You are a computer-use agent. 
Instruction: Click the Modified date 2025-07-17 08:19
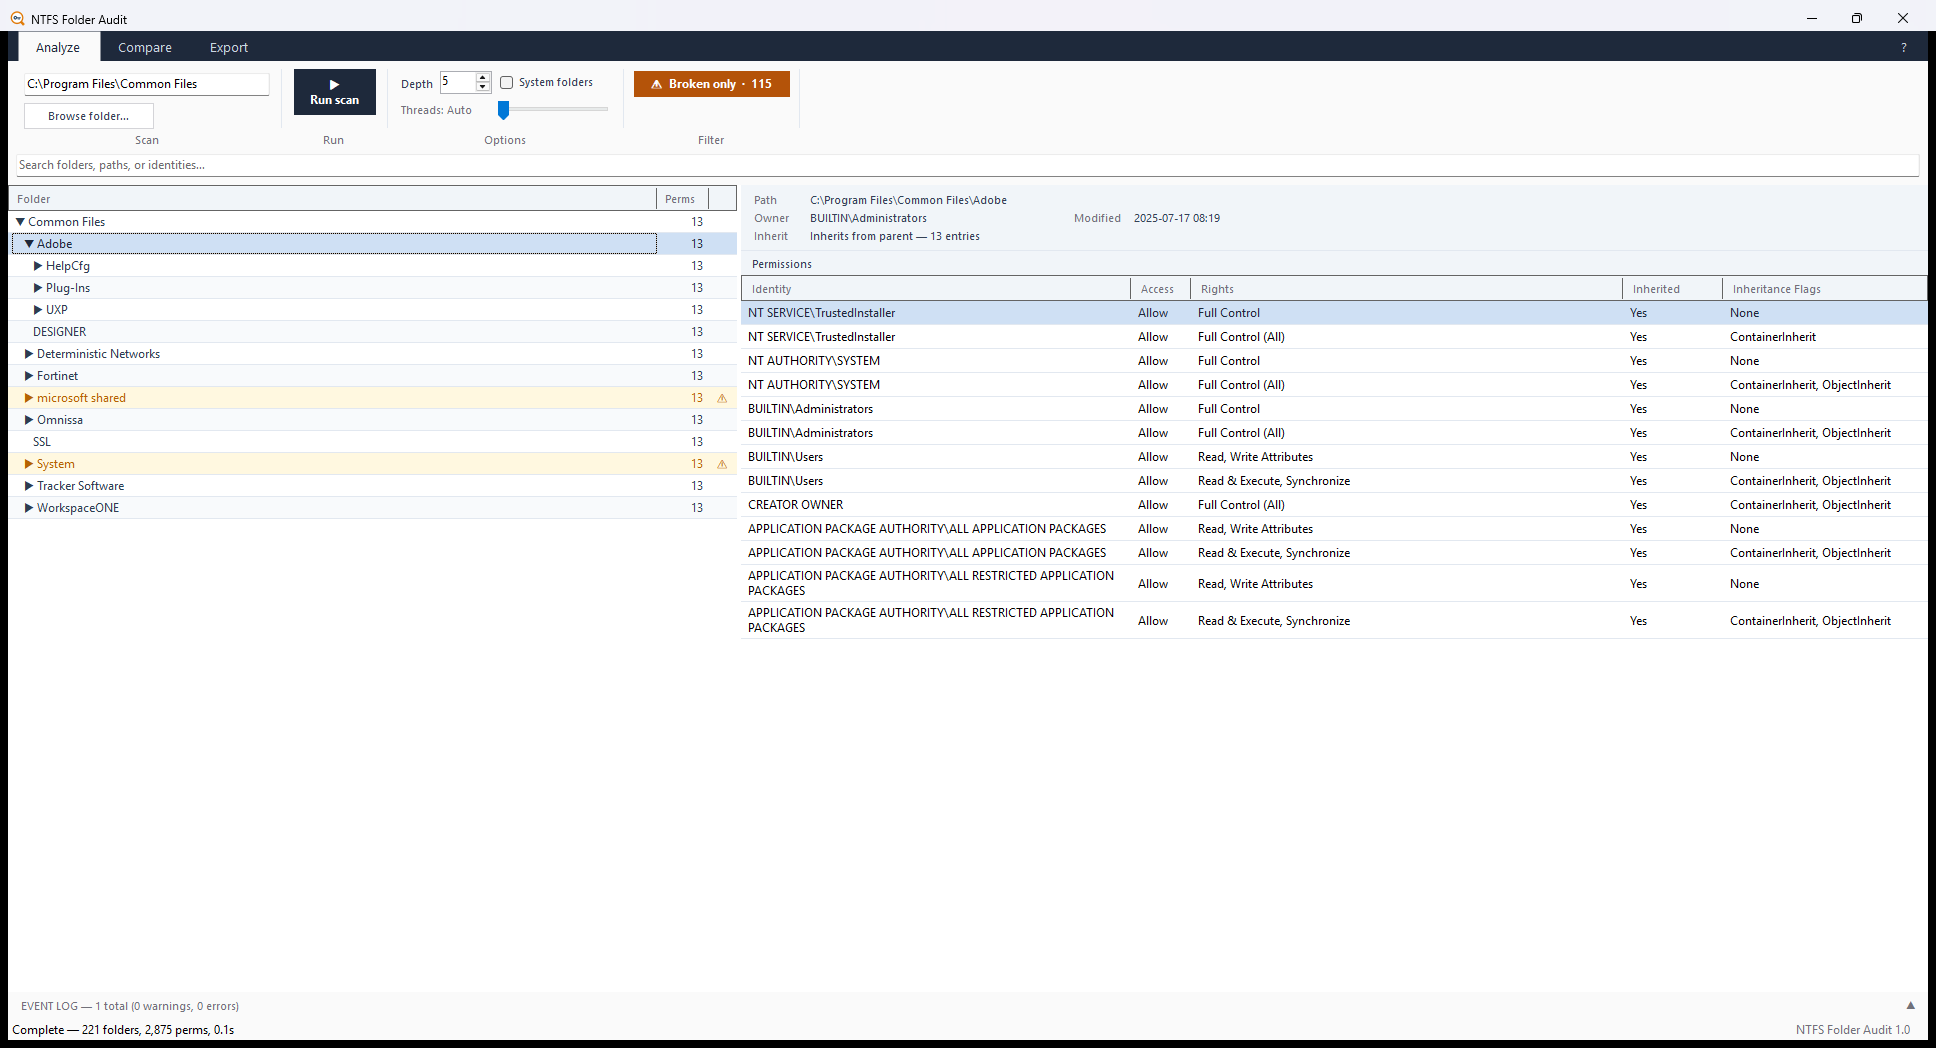[x=1177, y=218]
